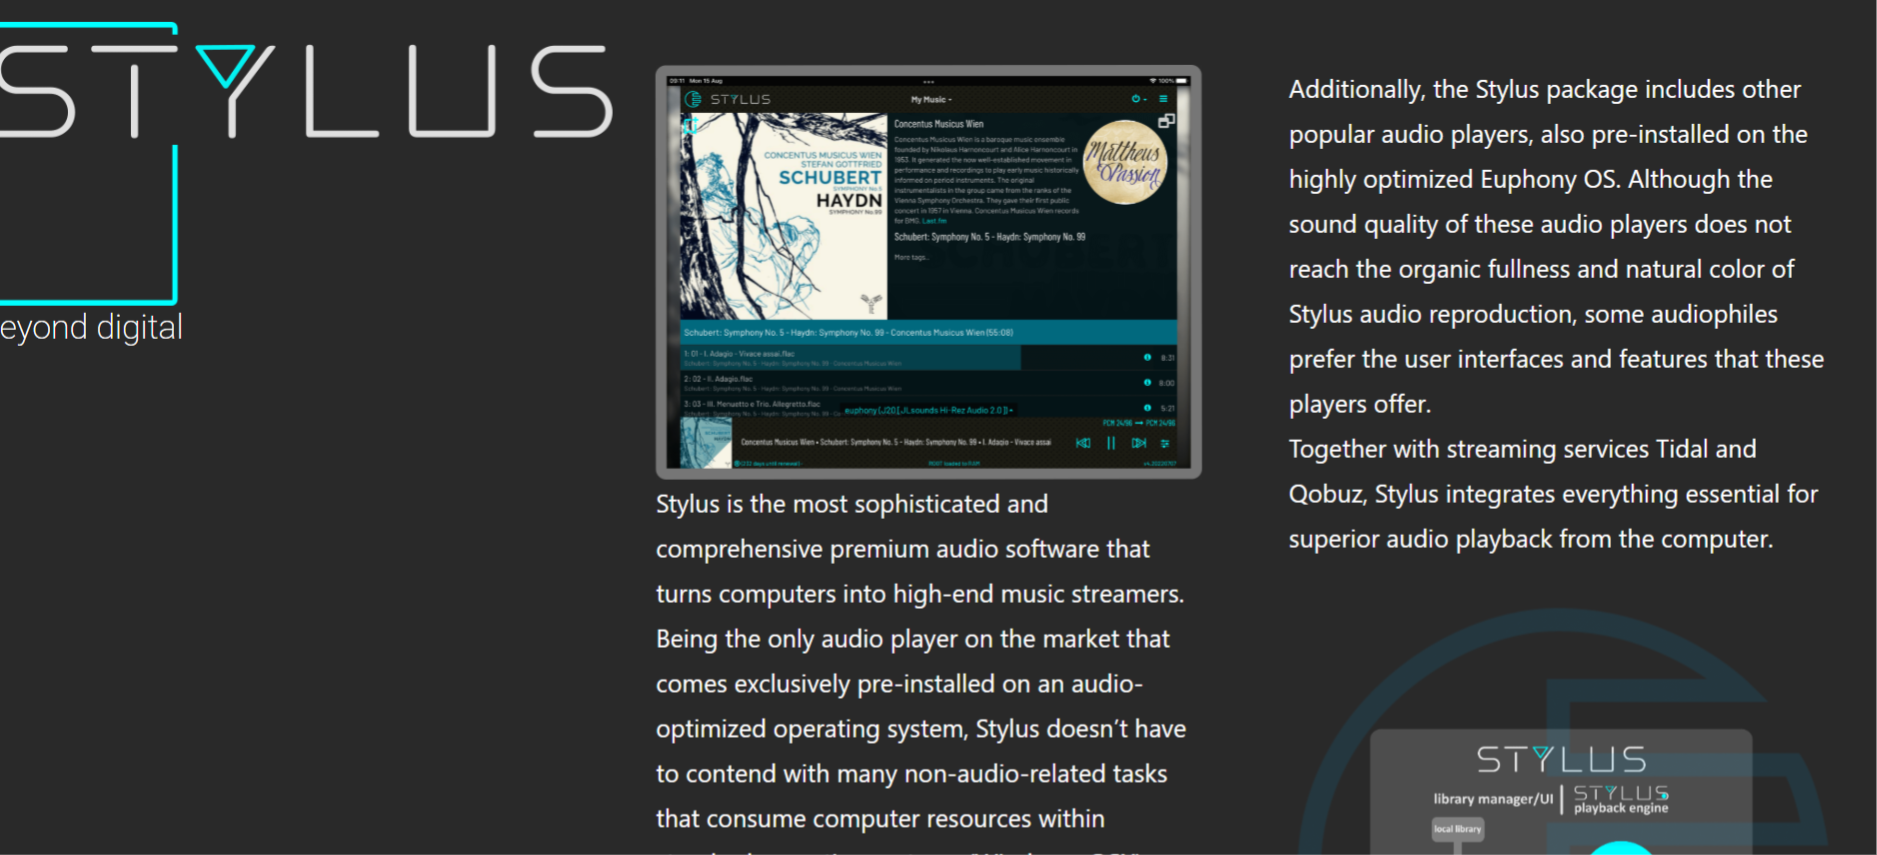This screenshot has width=1877, height=855.
Task: Click the large STYLUS beyond digital logo
Action: coord(306,184)
